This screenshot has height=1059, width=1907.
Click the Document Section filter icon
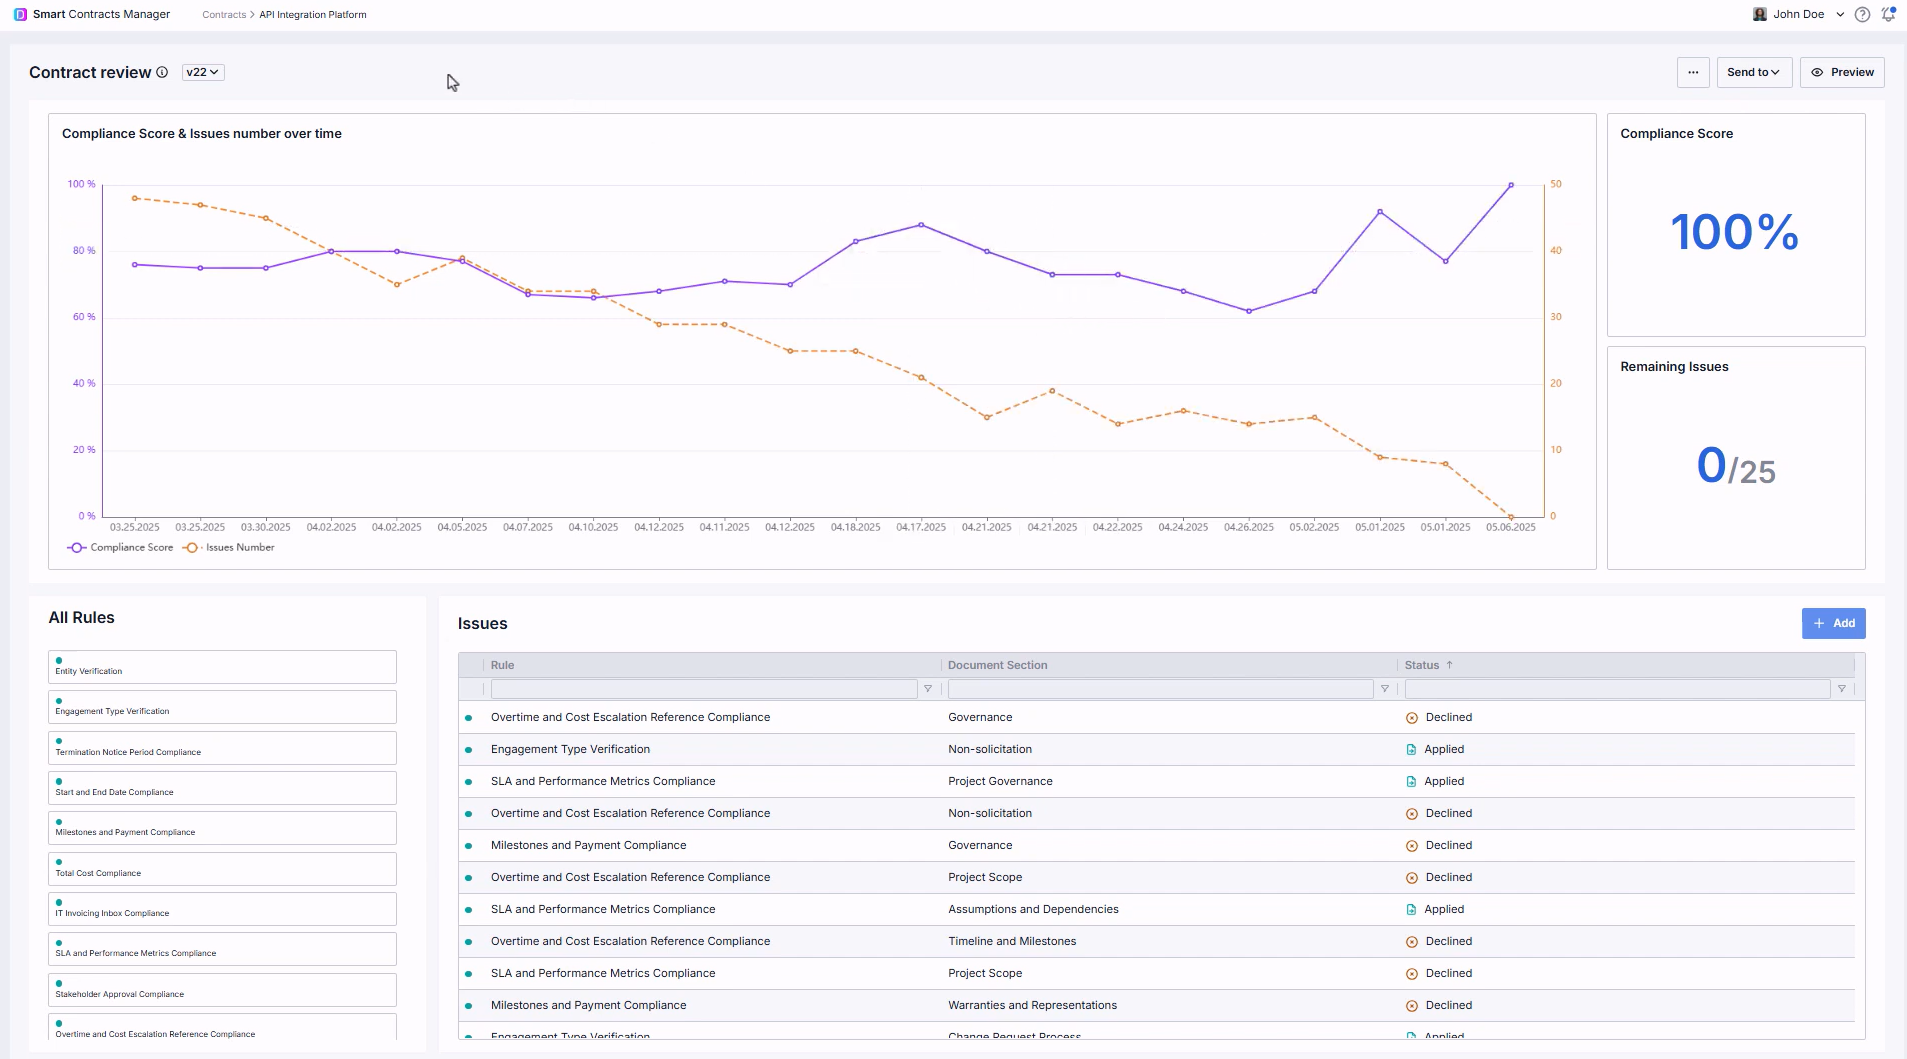(1385, 689)
